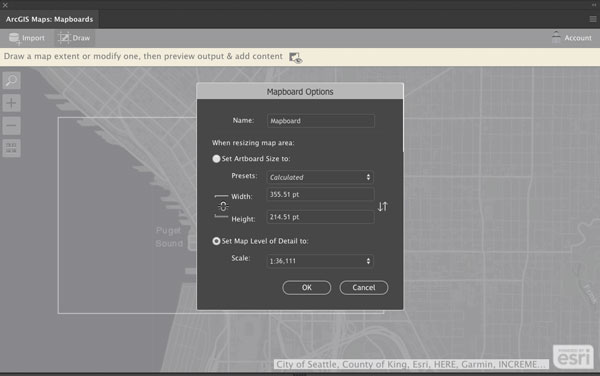
Task: Click the Import database icon
Action: point(15,38)
